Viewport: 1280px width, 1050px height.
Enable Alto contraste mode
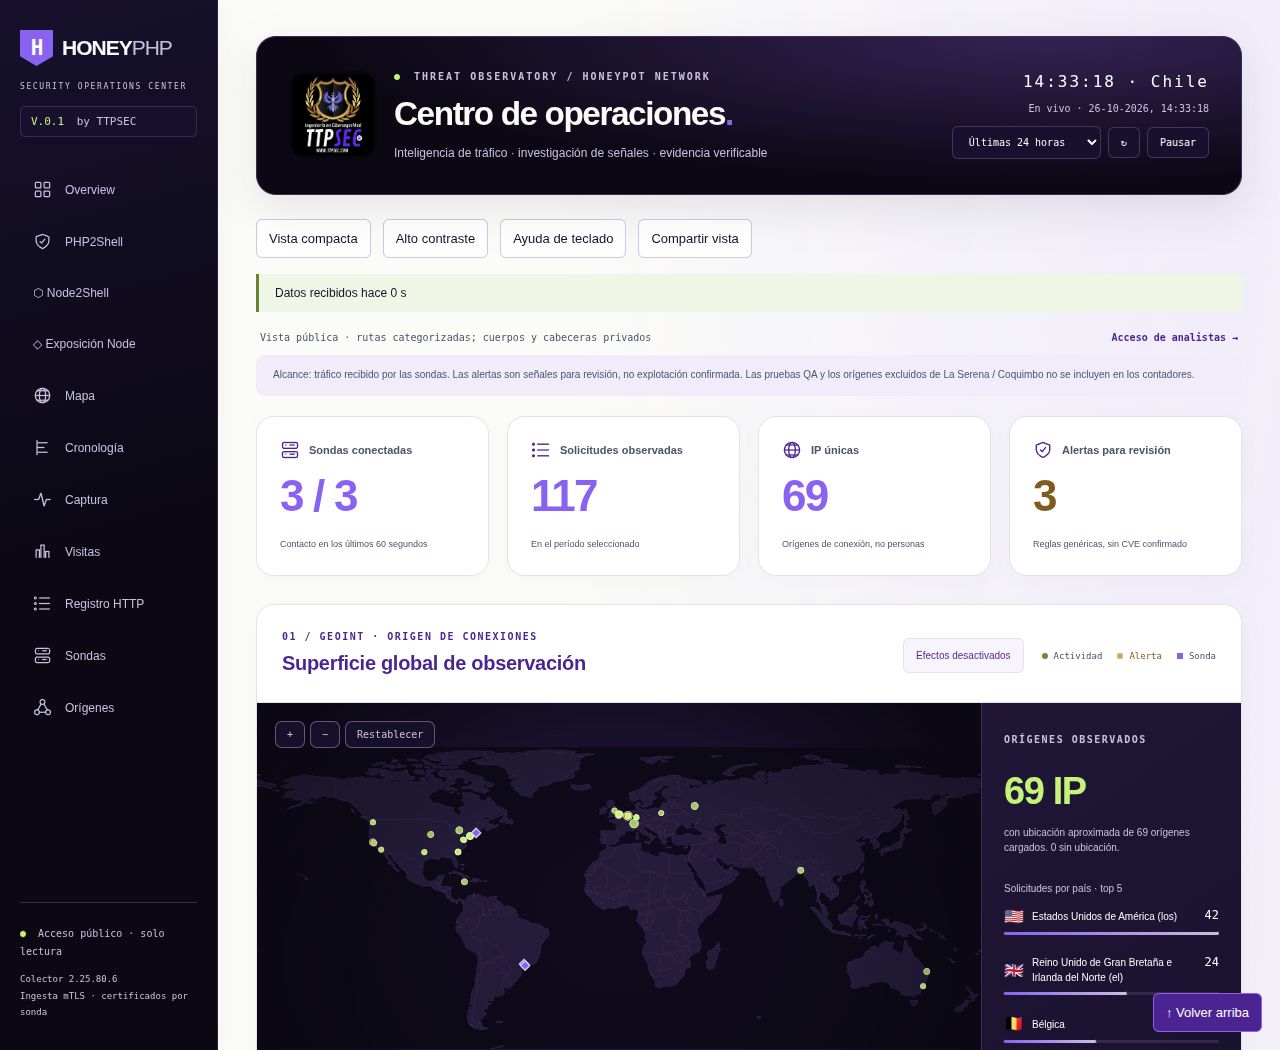435,239
